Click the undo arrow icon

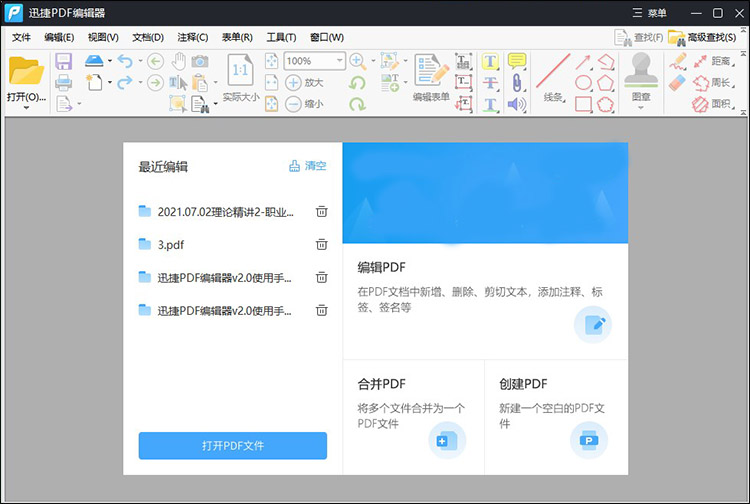click(125, 61)
